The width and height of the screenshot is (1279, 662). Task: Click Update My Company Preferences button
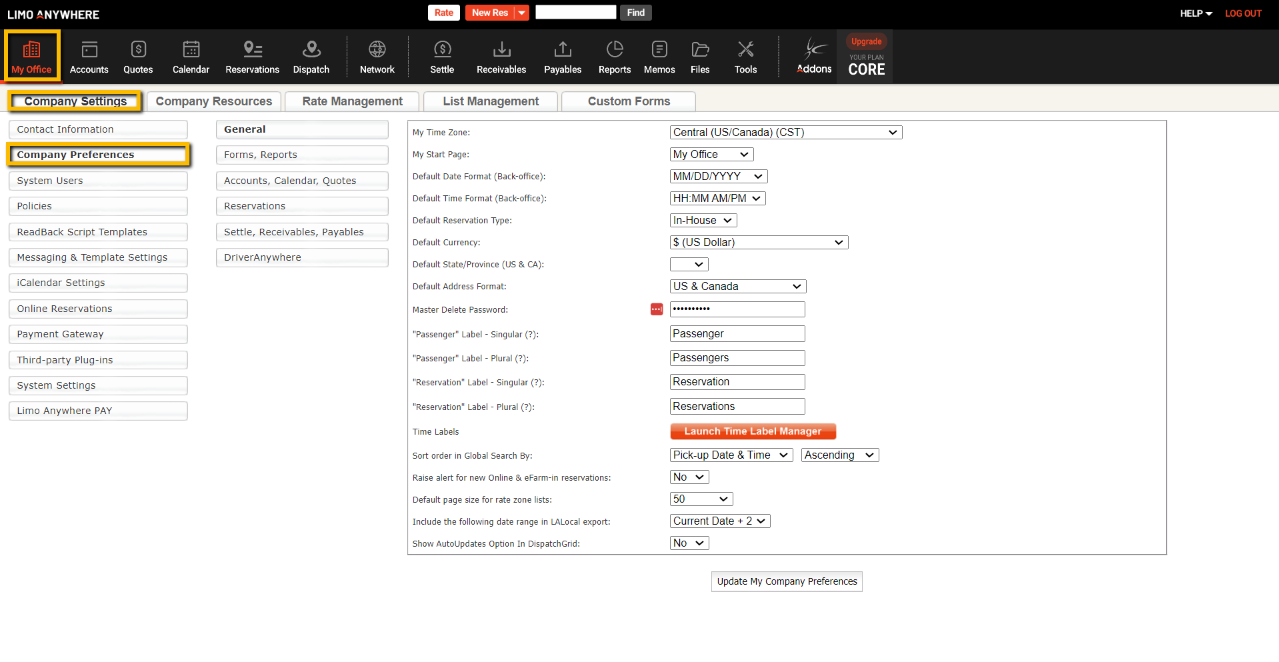click(x=787, y=582)
